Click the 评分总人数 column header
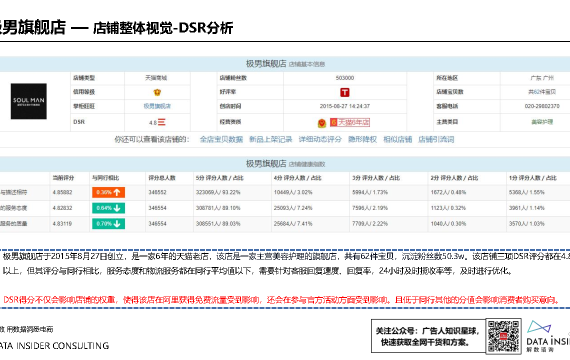Image resolution: width=570 pixels, height=360 pixels. (162, 178)
